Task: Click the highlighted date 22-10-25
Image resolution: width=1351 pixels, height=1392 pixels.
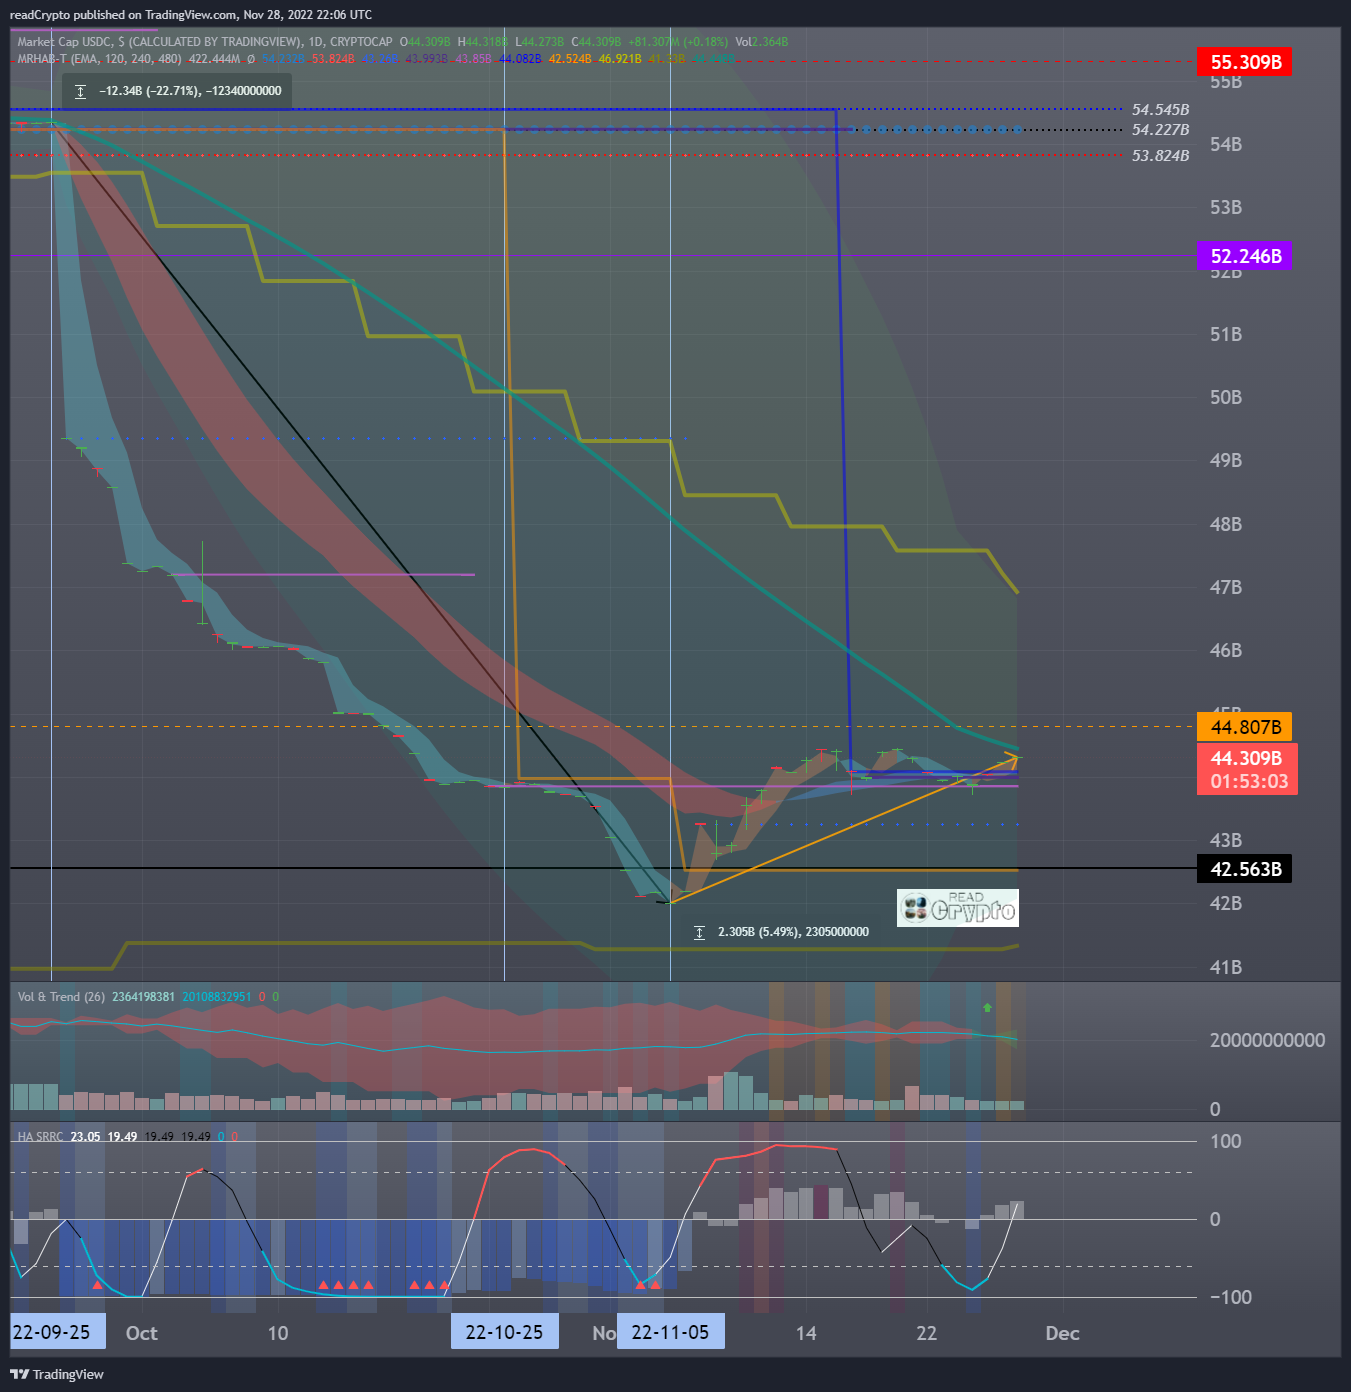Action: click(x=504, y=1332)
